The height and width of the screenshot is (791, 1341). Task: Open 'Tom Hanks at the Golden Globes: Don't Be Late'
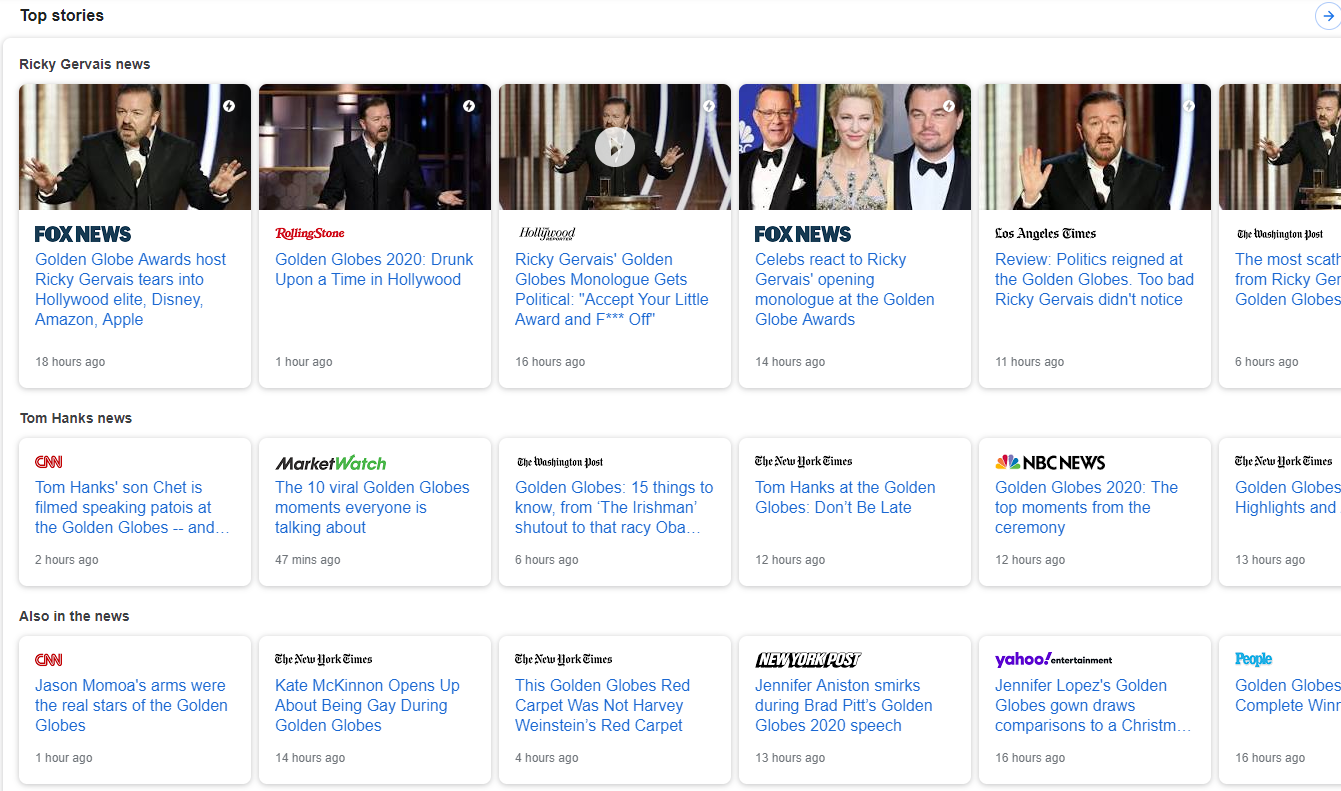tap(845, 498)
